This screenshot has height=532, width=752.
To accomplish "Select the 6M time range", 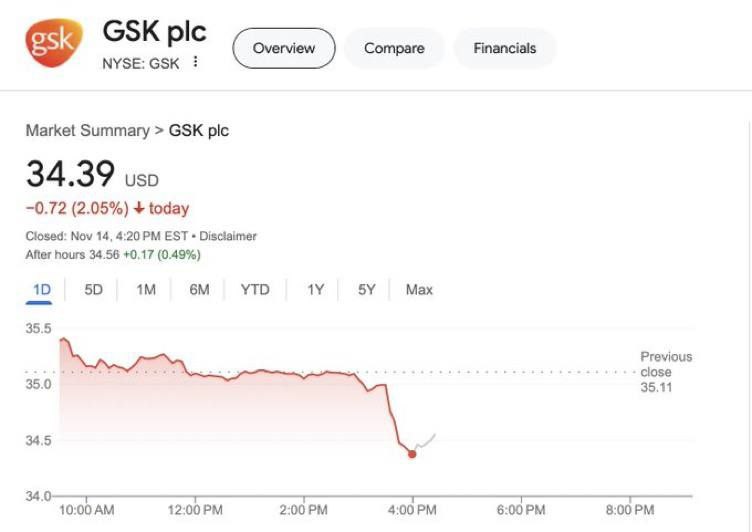I will 199,290.
